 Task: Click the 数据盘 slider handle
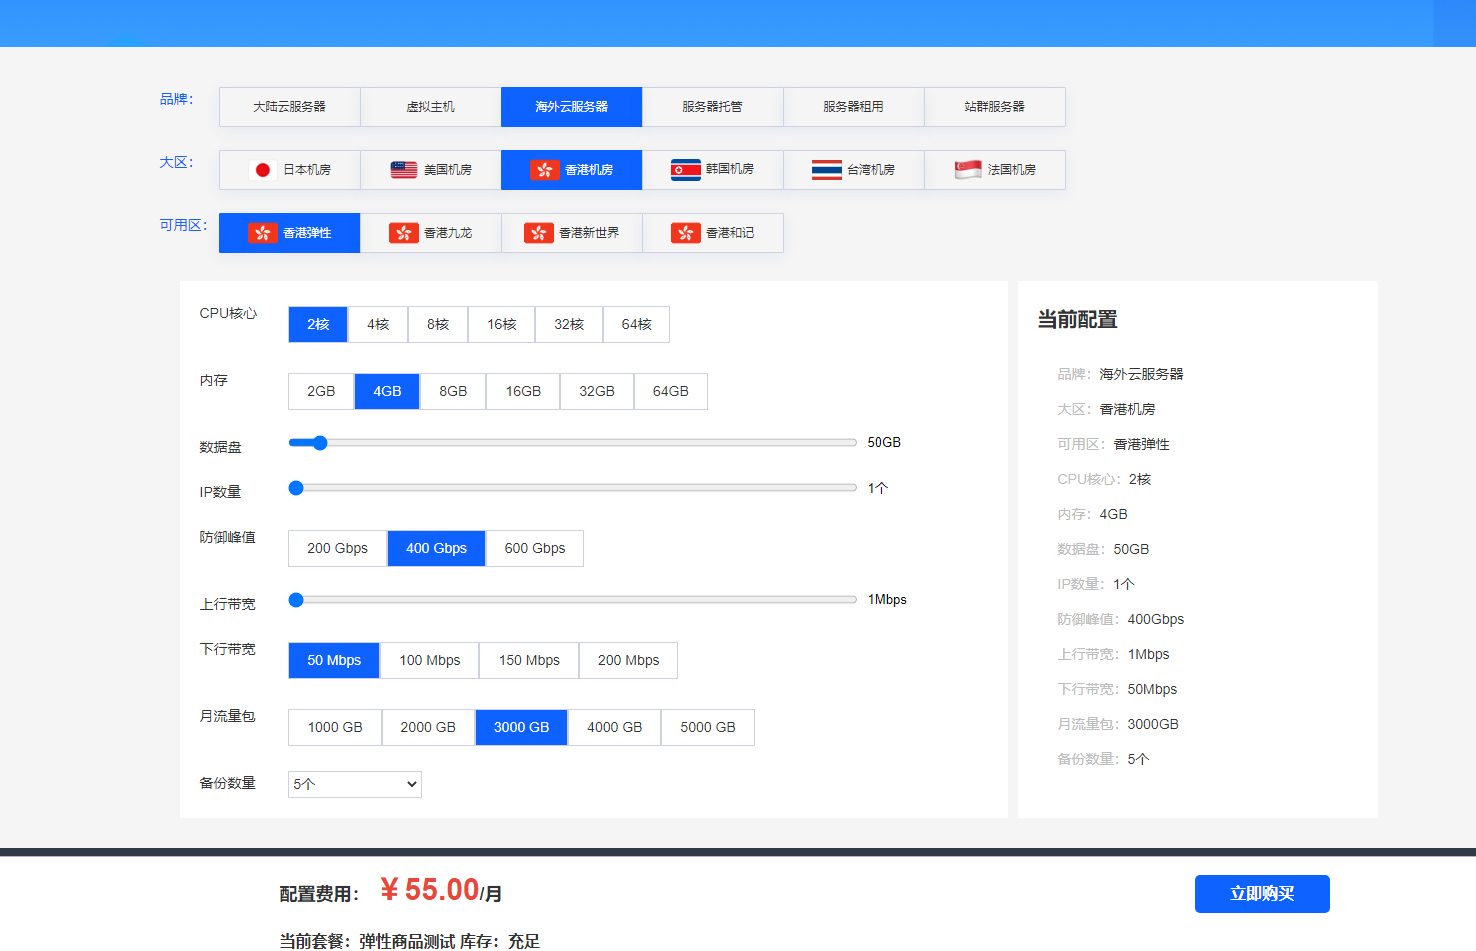pos(320,443)
